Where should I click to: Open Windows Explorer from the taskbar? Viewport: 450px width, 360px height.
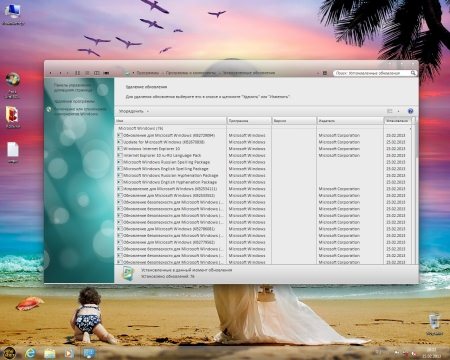(x=50, y=353)
